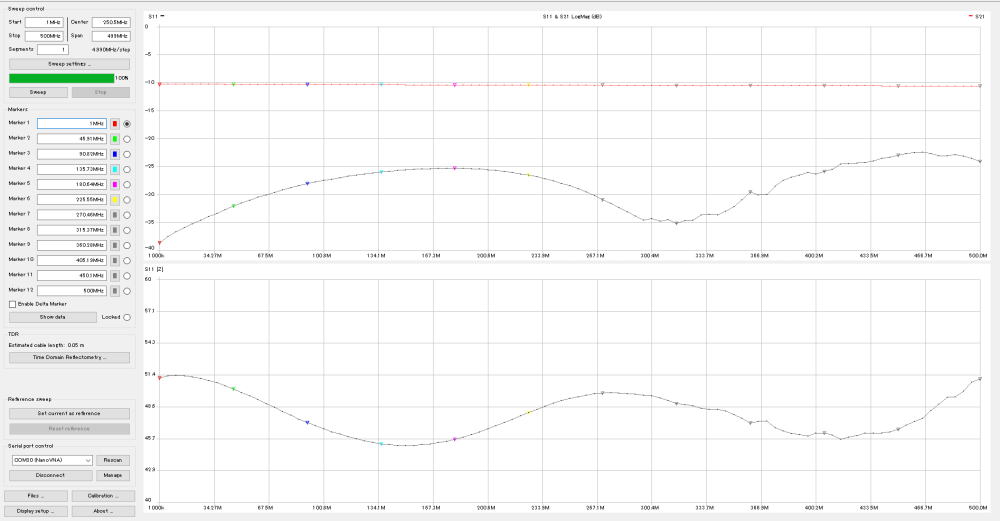This screenshot has width=1000, height=521.
Task: Click red Marker 1 triangle on lower S11 chart
Action: [159, 378]
